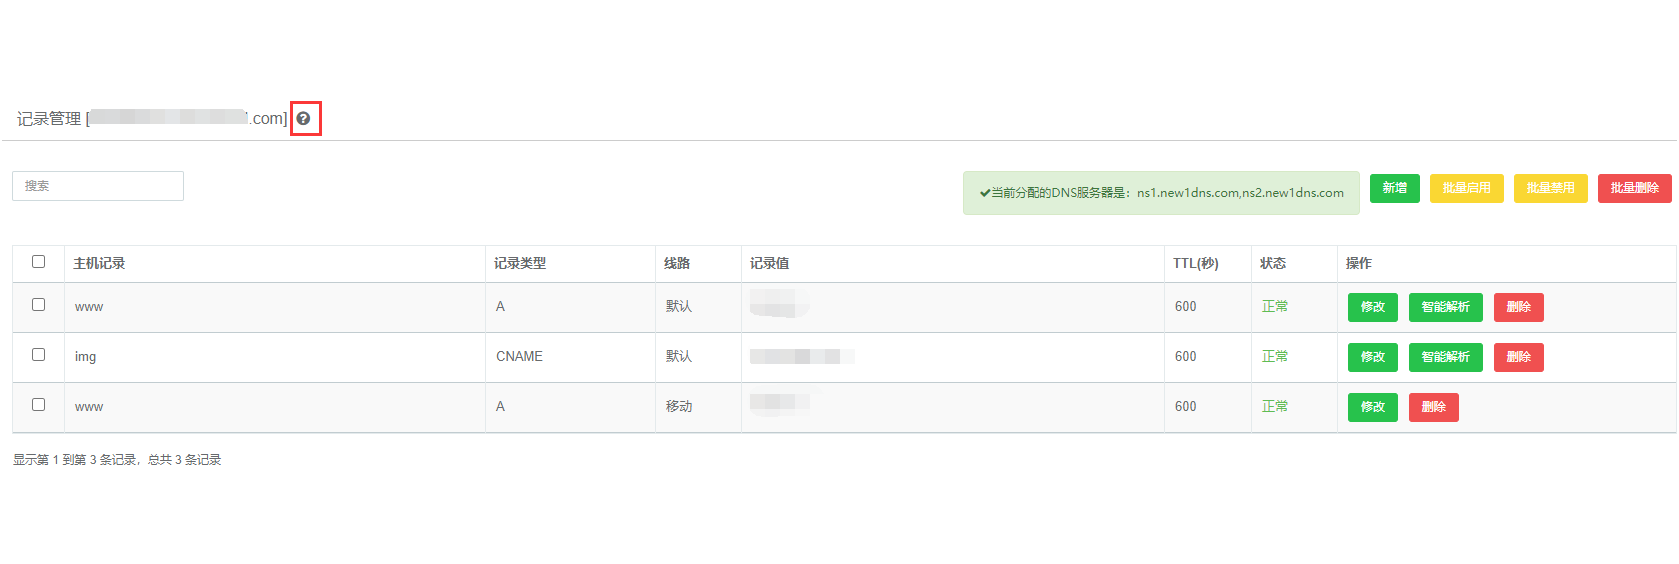Screen dimensions: 1679x564
Task: Toggle the select-all checkbox in table header
Action: coord(38,262)
